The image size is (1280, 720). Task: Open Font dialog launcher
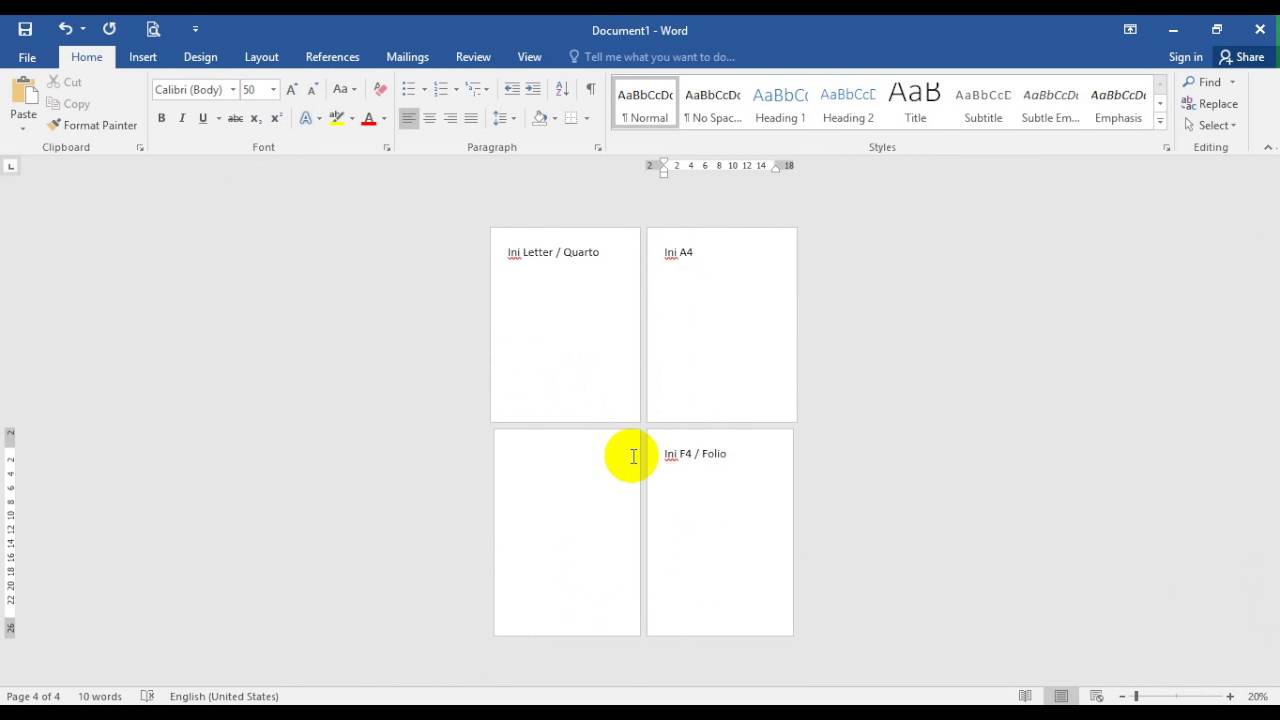point(387,148)
